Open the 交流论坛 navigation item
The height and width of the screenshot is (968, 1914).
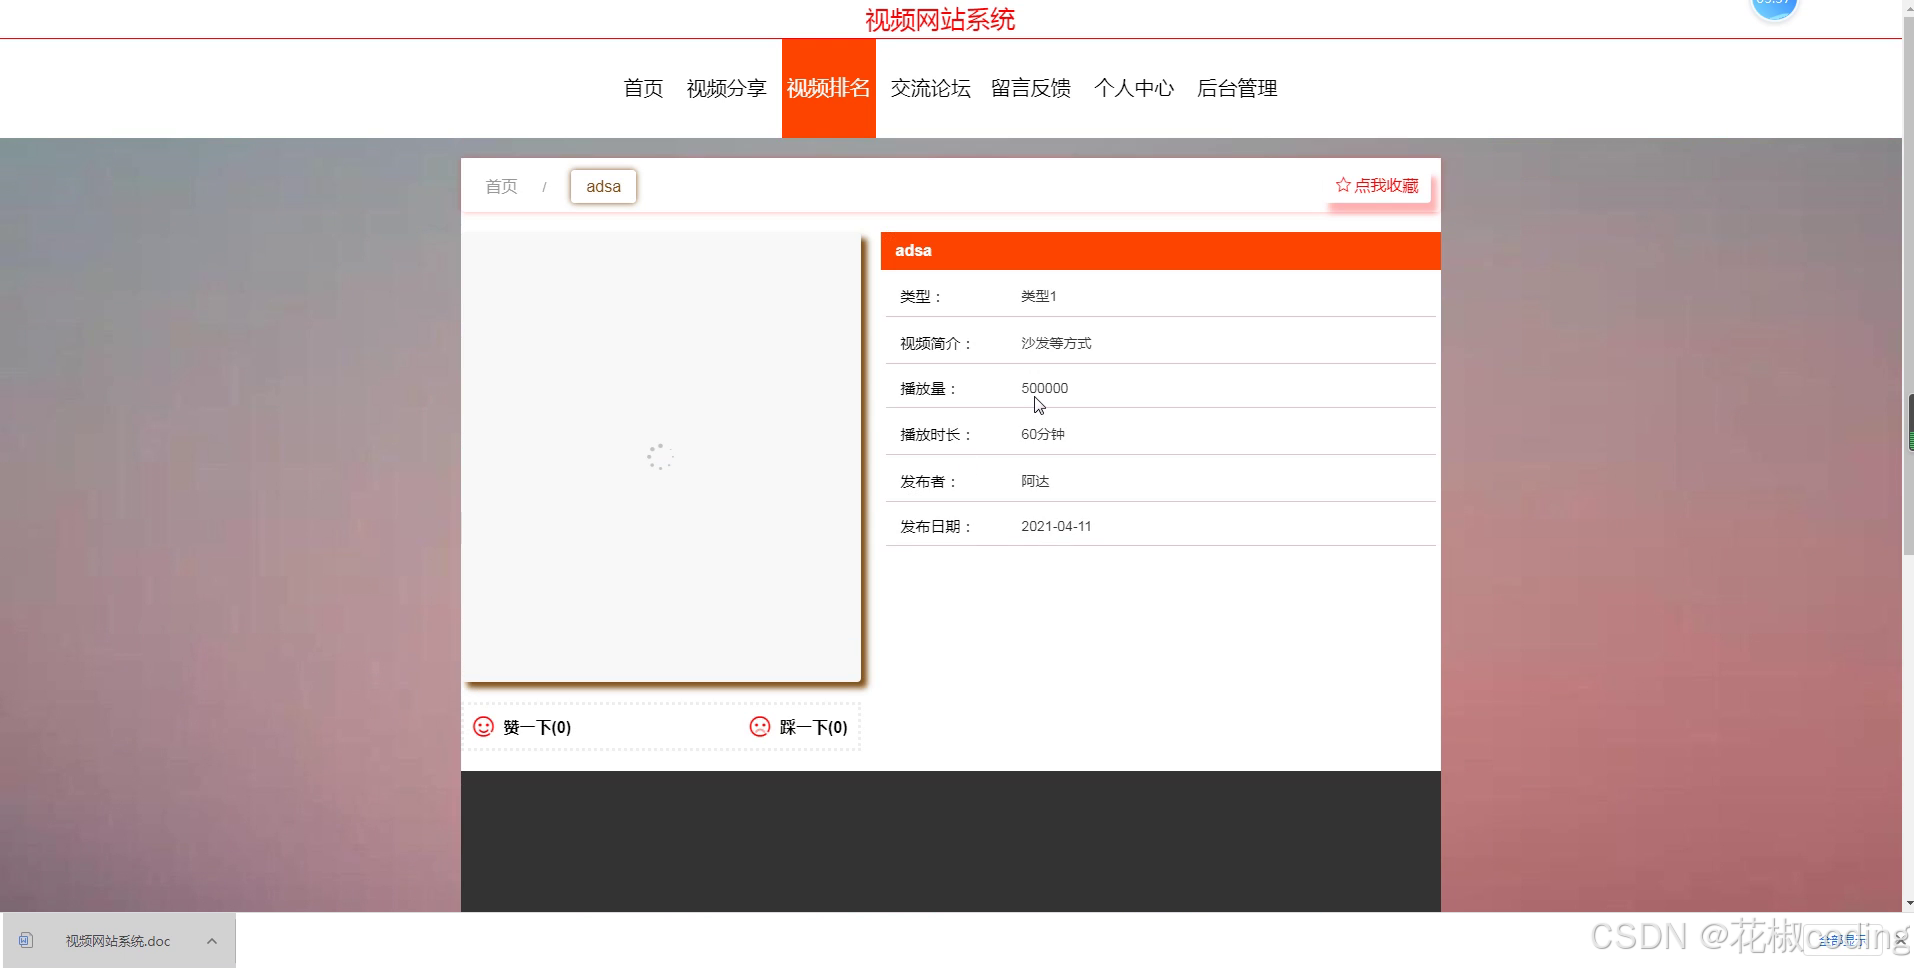[929, 88]
